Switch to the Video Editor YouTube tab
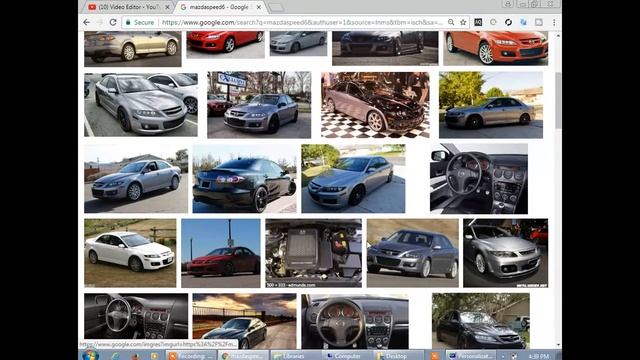The width and height of the screenshot is (640, 360). click(129, 7)
